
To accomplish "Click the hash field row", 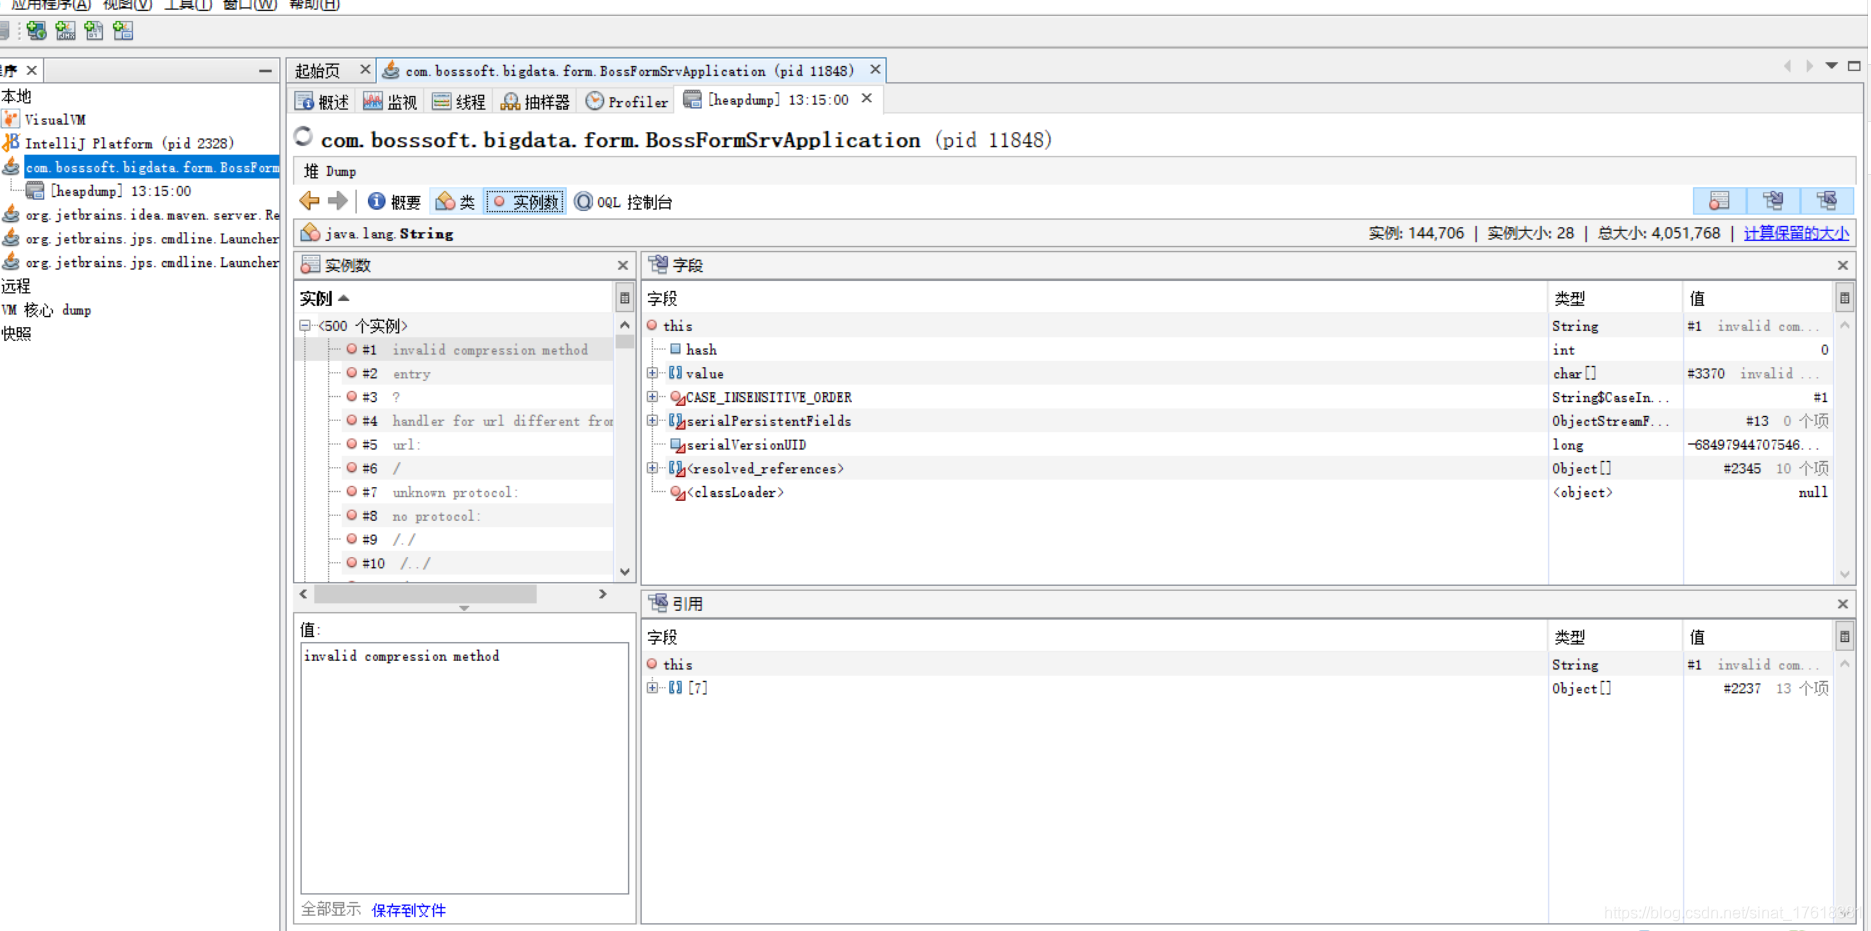I will (x=1239, y=349).
